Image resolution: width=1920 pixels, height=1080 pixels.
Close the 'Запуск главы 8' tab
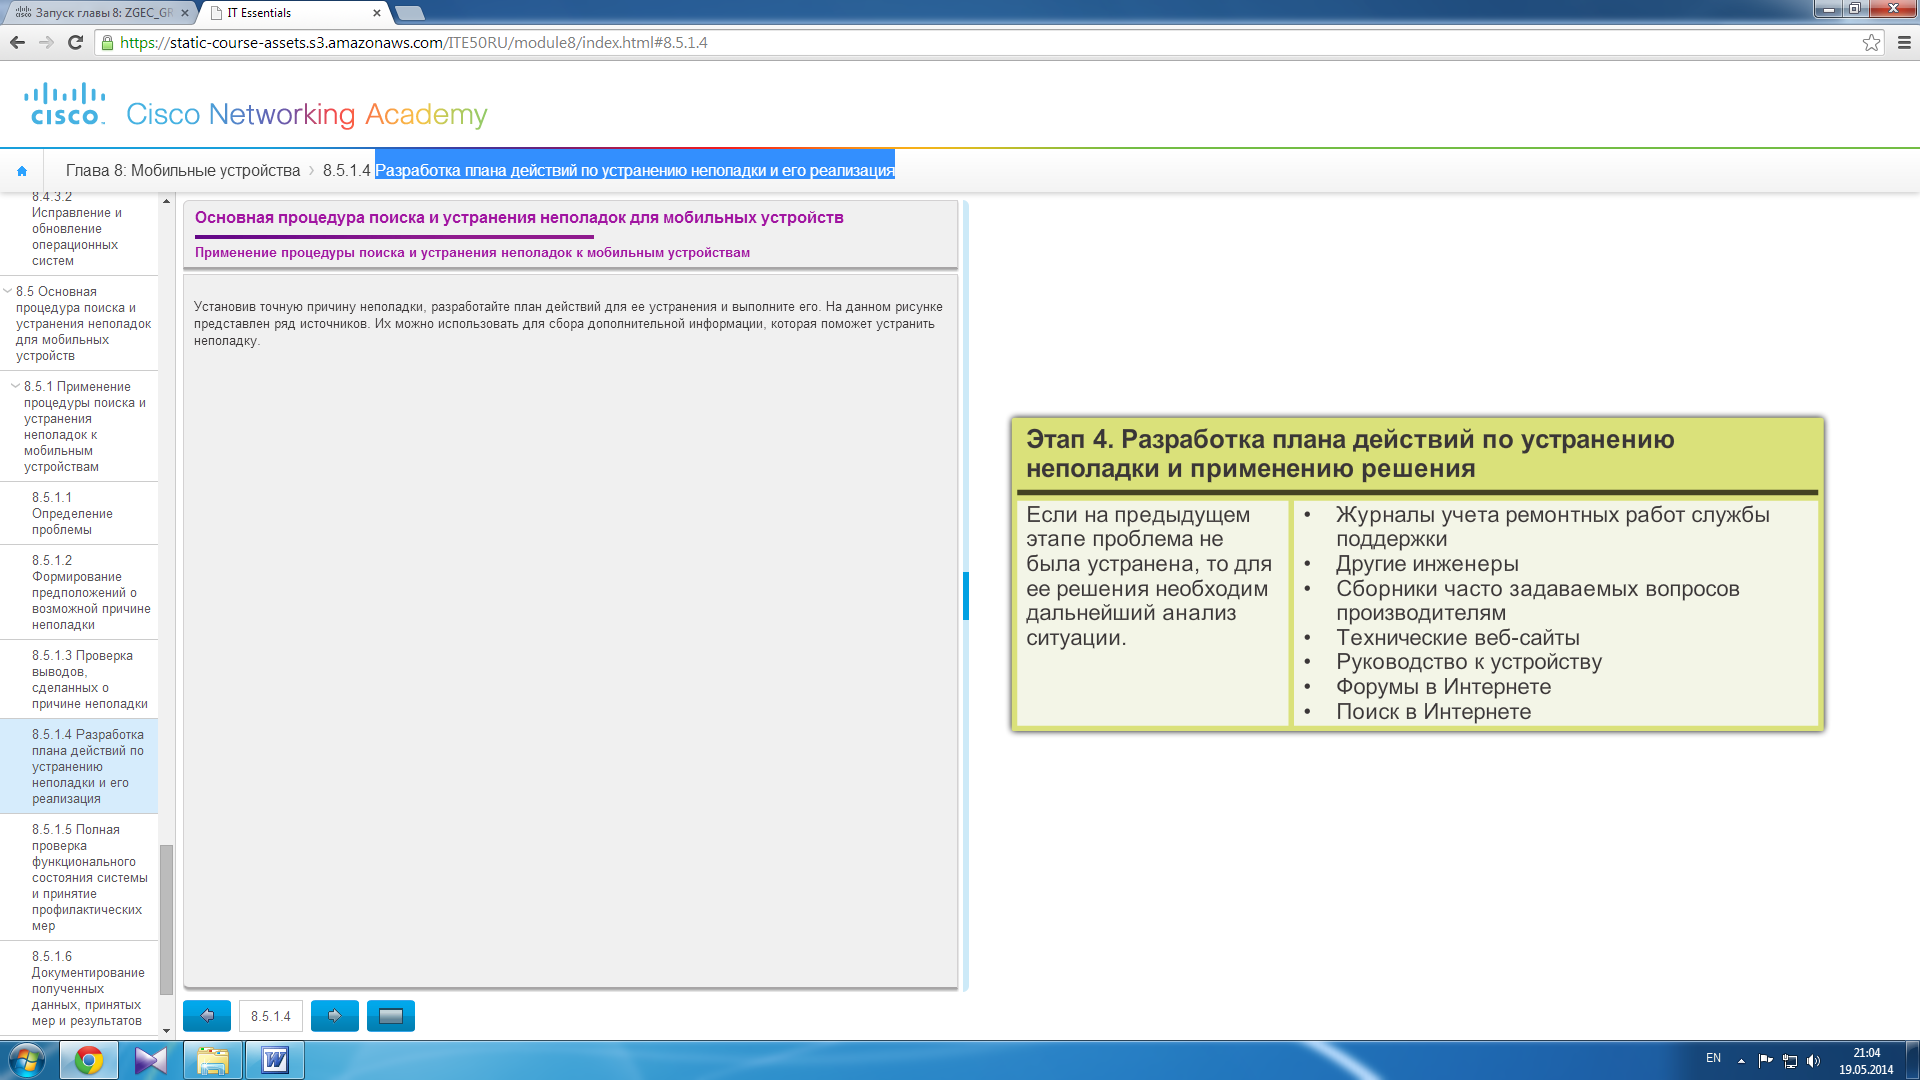185,13
